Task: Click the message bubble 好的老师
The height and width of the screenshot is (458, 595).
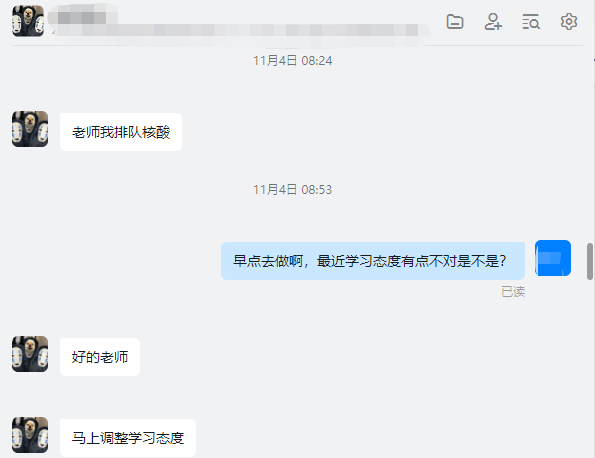Action: pyautogui.click(x=100, y=357)
